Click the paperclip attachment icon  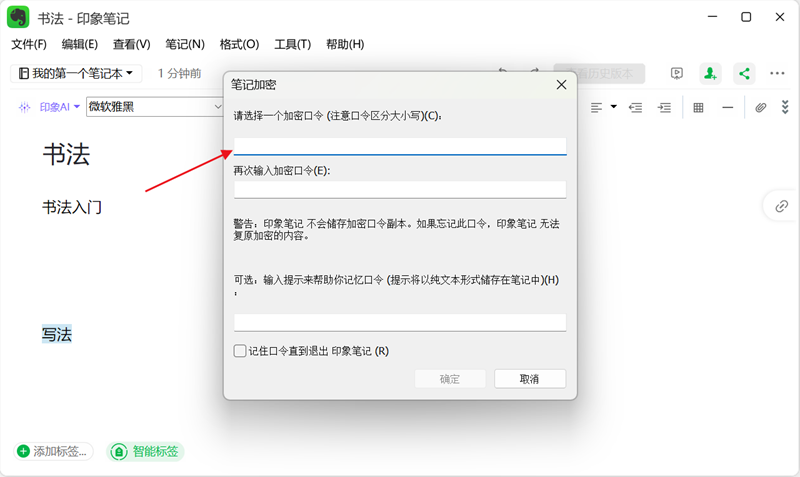pyautogui.click(x=761, y=107)
